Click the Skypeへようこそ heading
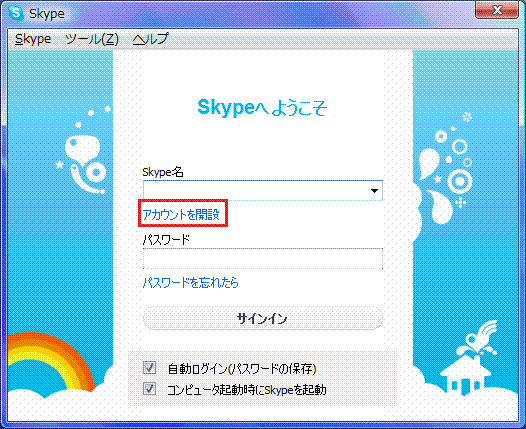526x429 pixels. tap(262, 107)
